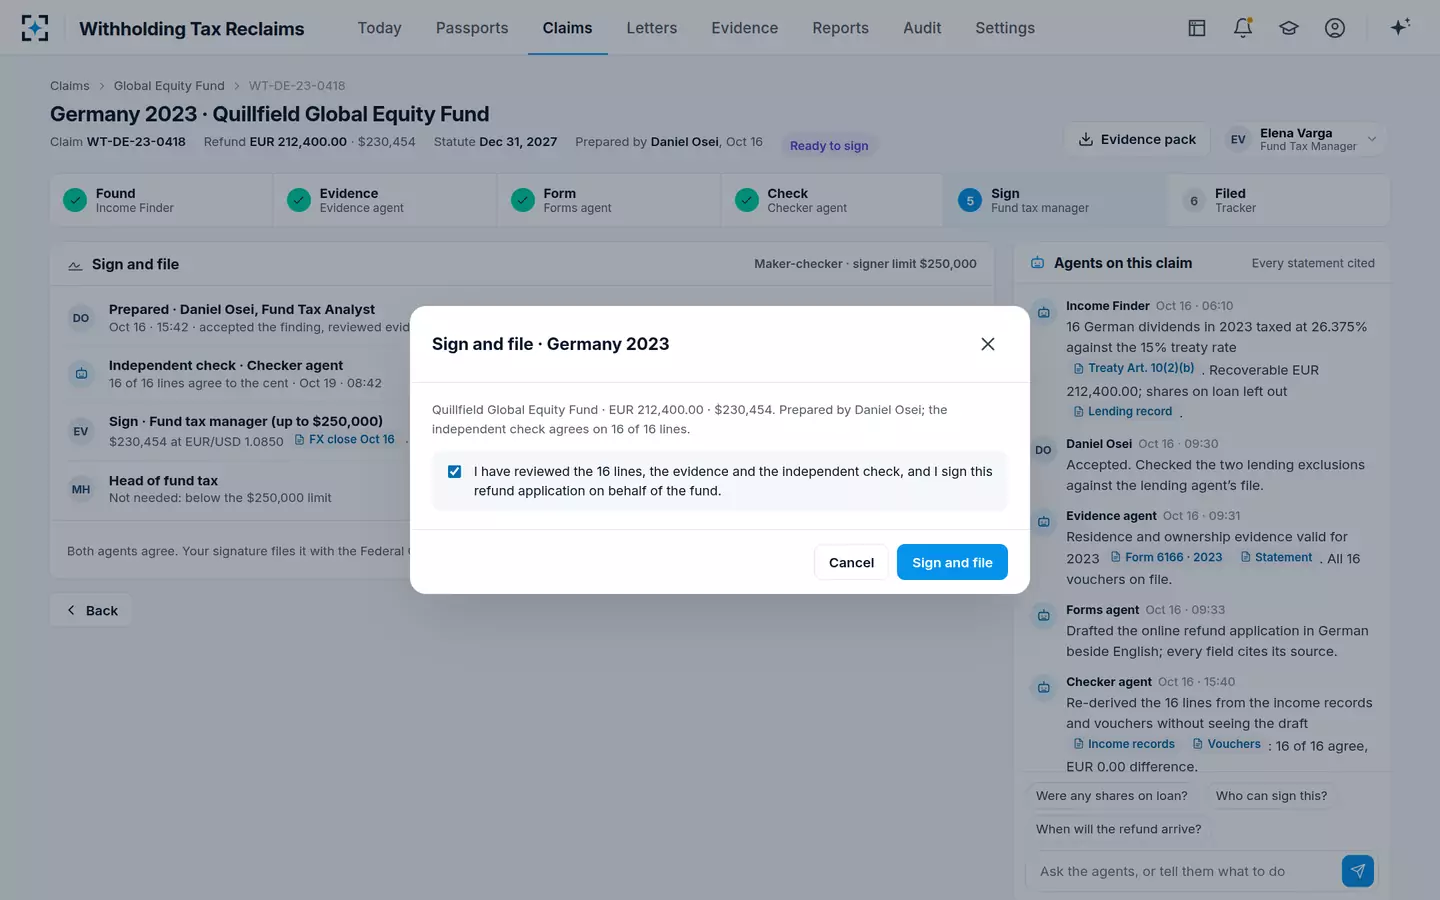Open the Income records citation

pyautogui.click(x=1123, y=744)
